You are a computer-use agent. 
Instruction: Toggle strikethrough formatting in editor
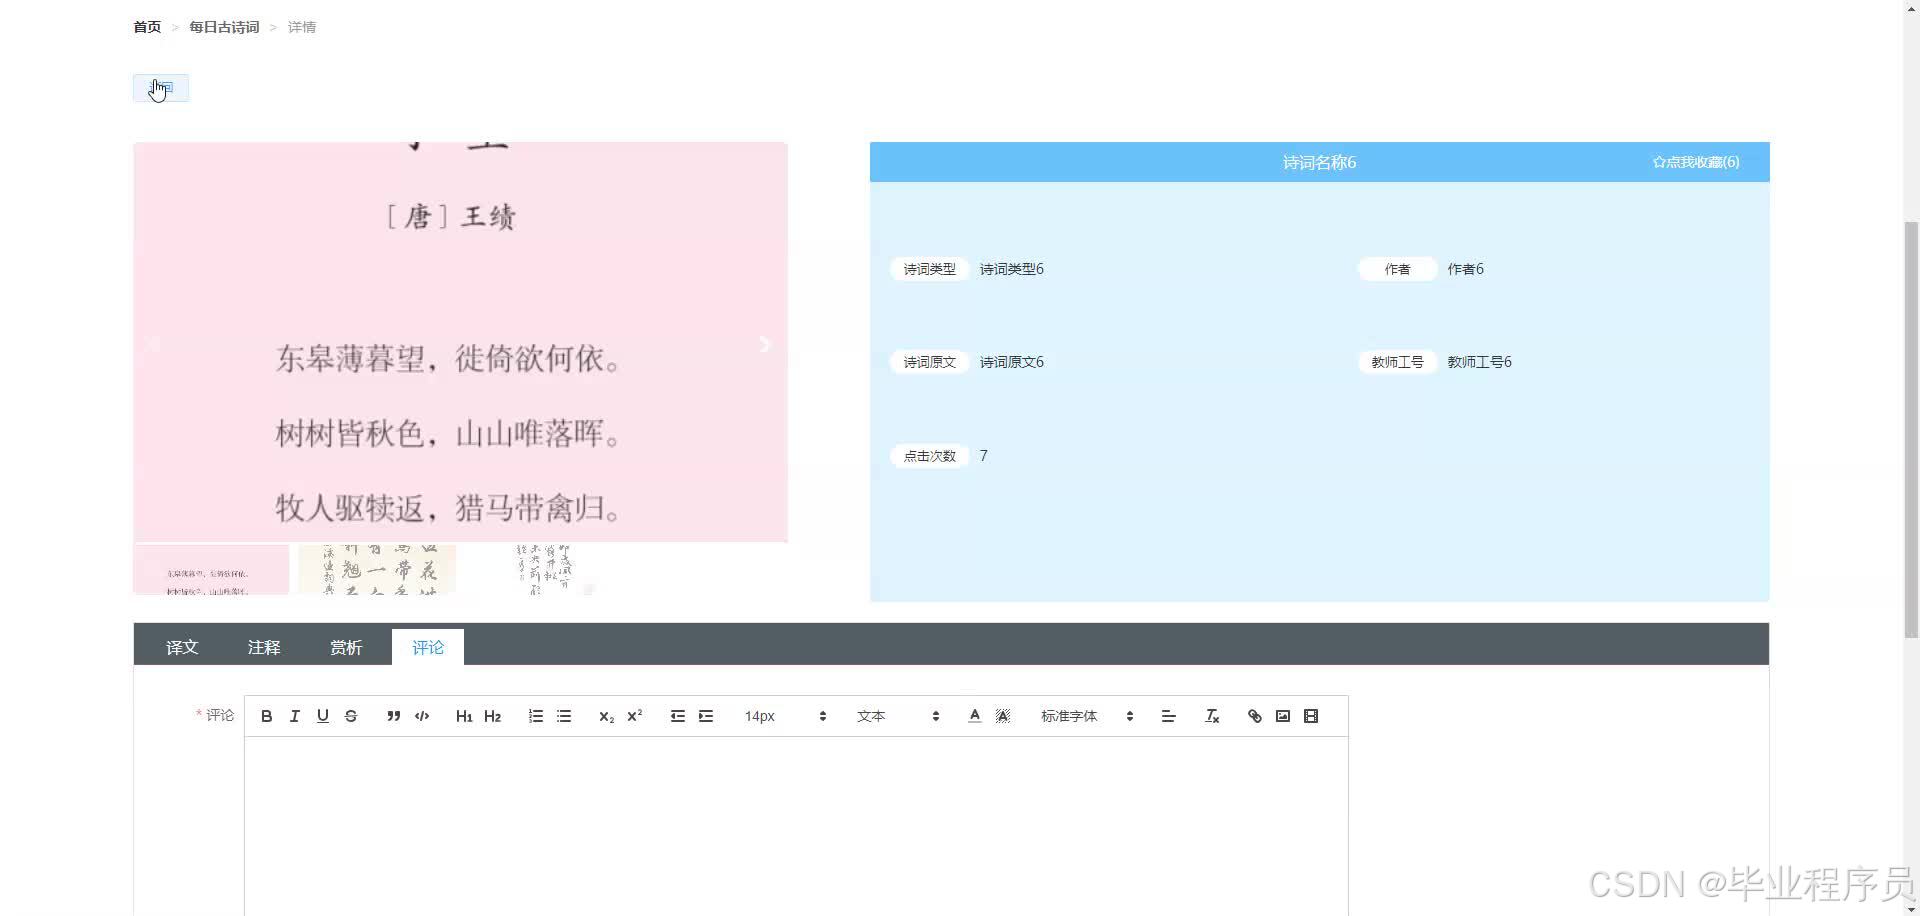[350, 716]
